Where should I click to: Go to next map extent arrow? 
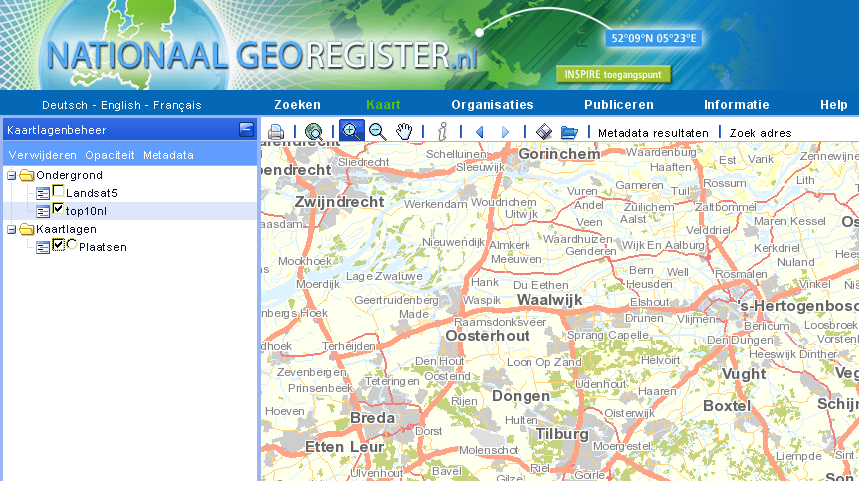pyautogui.click(x=505, y=132)
